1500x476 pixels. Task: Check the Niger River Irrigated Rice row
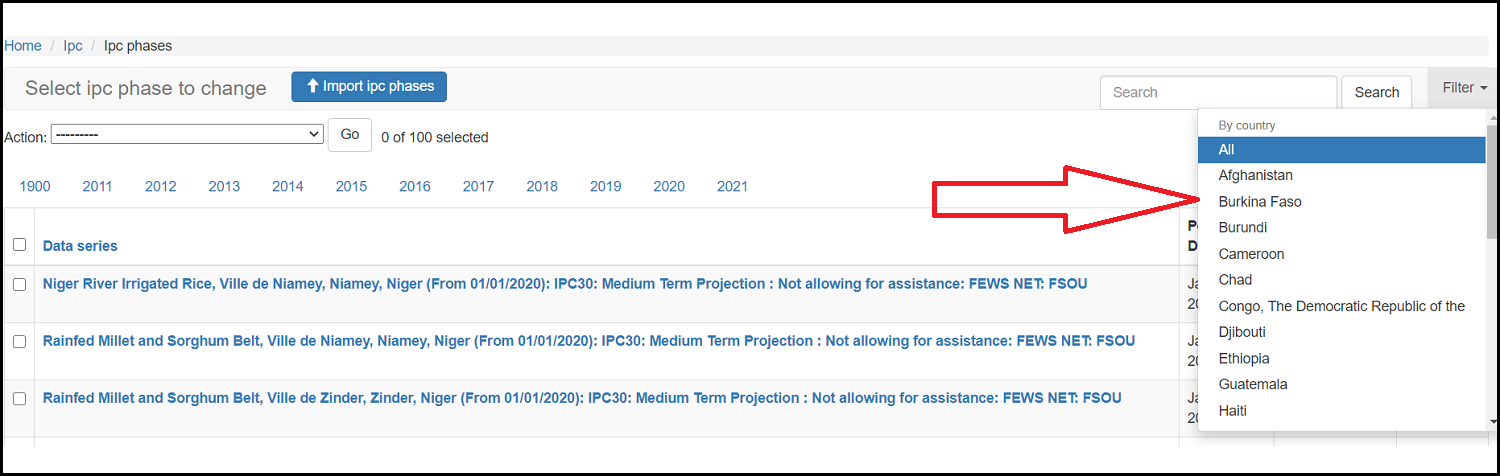coord(19,284)
